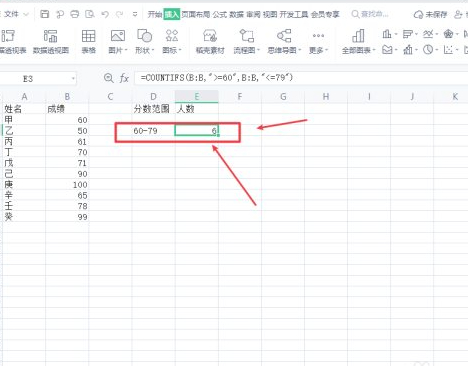Image resolution: width=468 pixels, height=366 pixels.
Task: Click the 人数 header cell
Action: pos(197,109)
